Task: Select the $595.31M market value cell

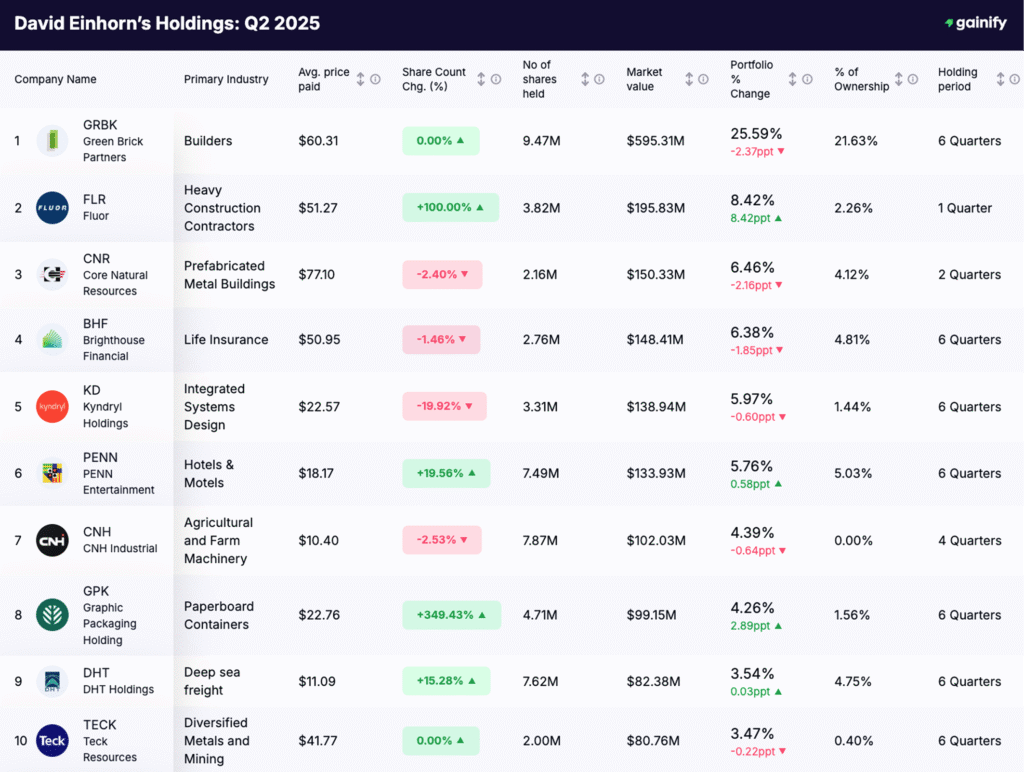Action: [x=655, y=140]
